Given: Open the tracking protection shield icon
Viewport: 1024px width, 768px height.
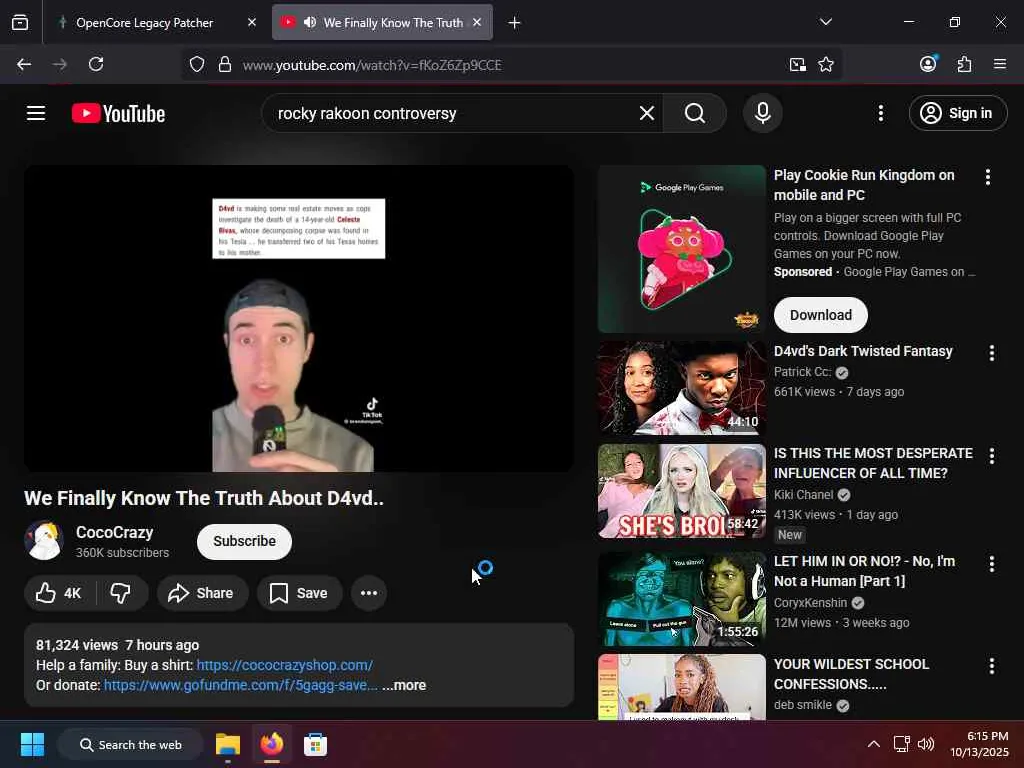Looking at the screenshot, I should click(197, 65).
